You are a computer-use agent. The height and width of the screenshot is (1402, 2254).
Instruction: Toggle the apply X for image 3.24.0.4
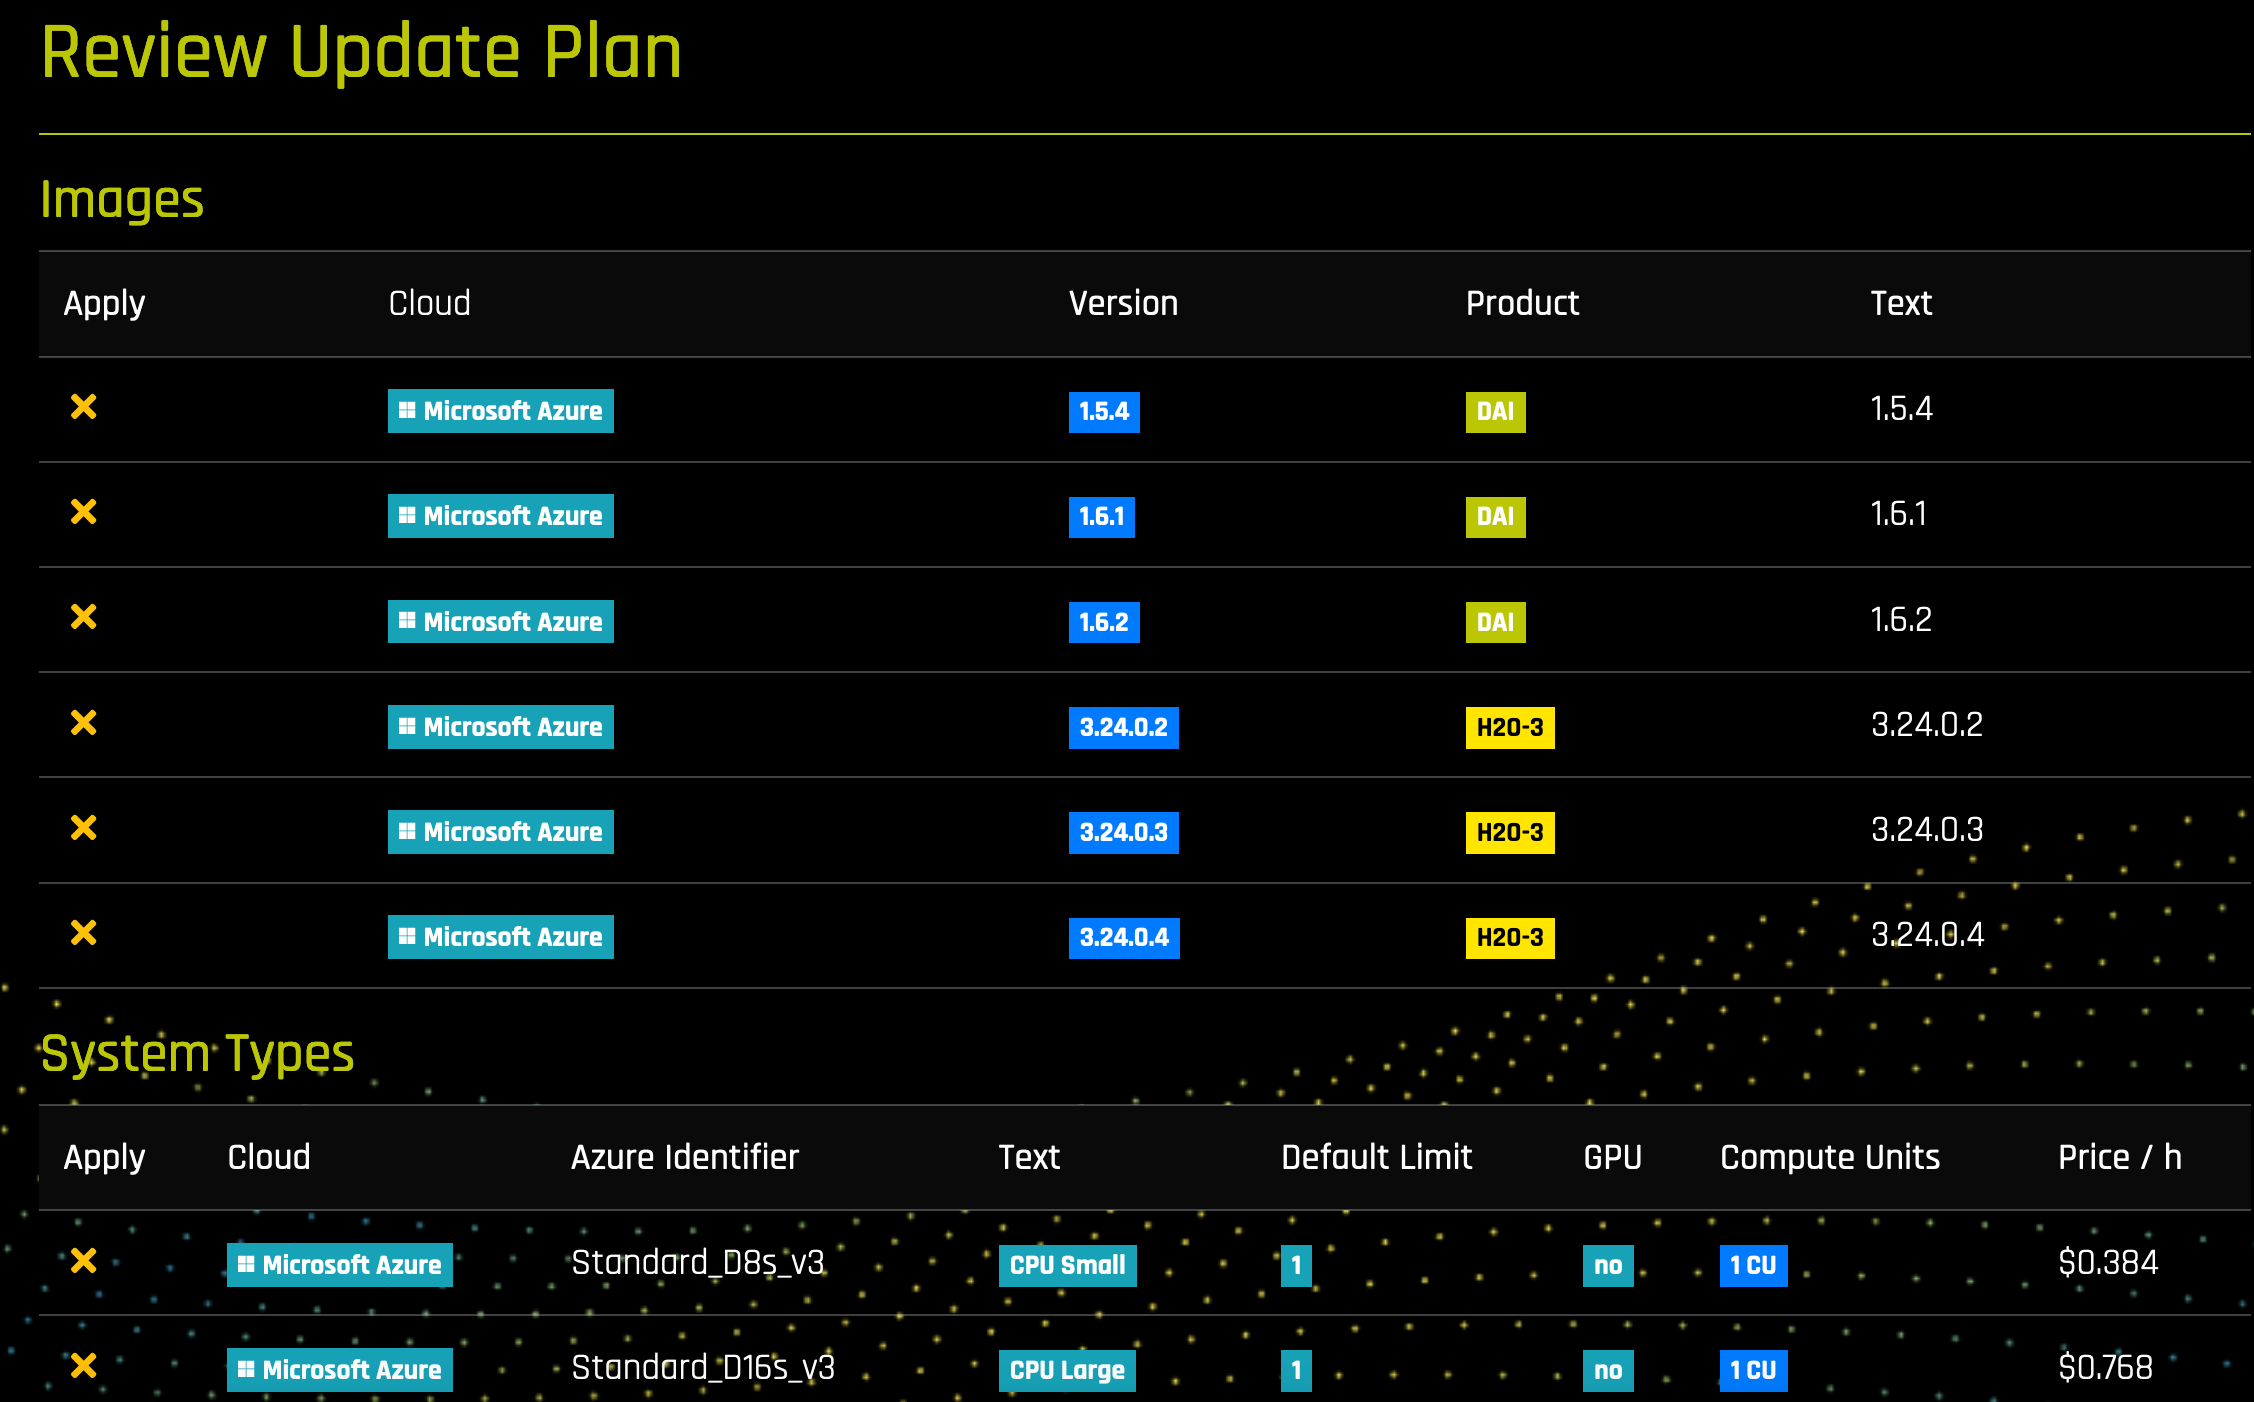click(x=84, y=933)
